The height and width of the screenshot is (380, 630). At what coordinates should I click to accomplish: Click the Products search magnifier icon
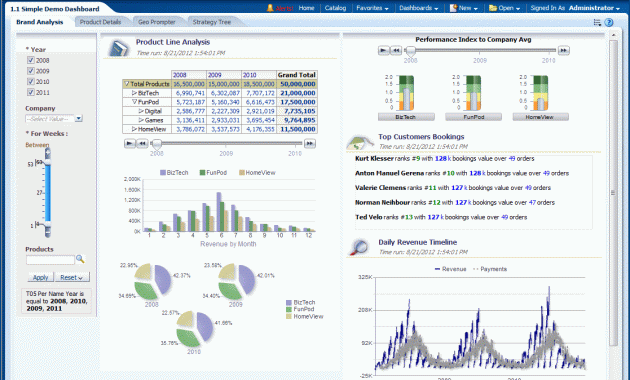80,259
